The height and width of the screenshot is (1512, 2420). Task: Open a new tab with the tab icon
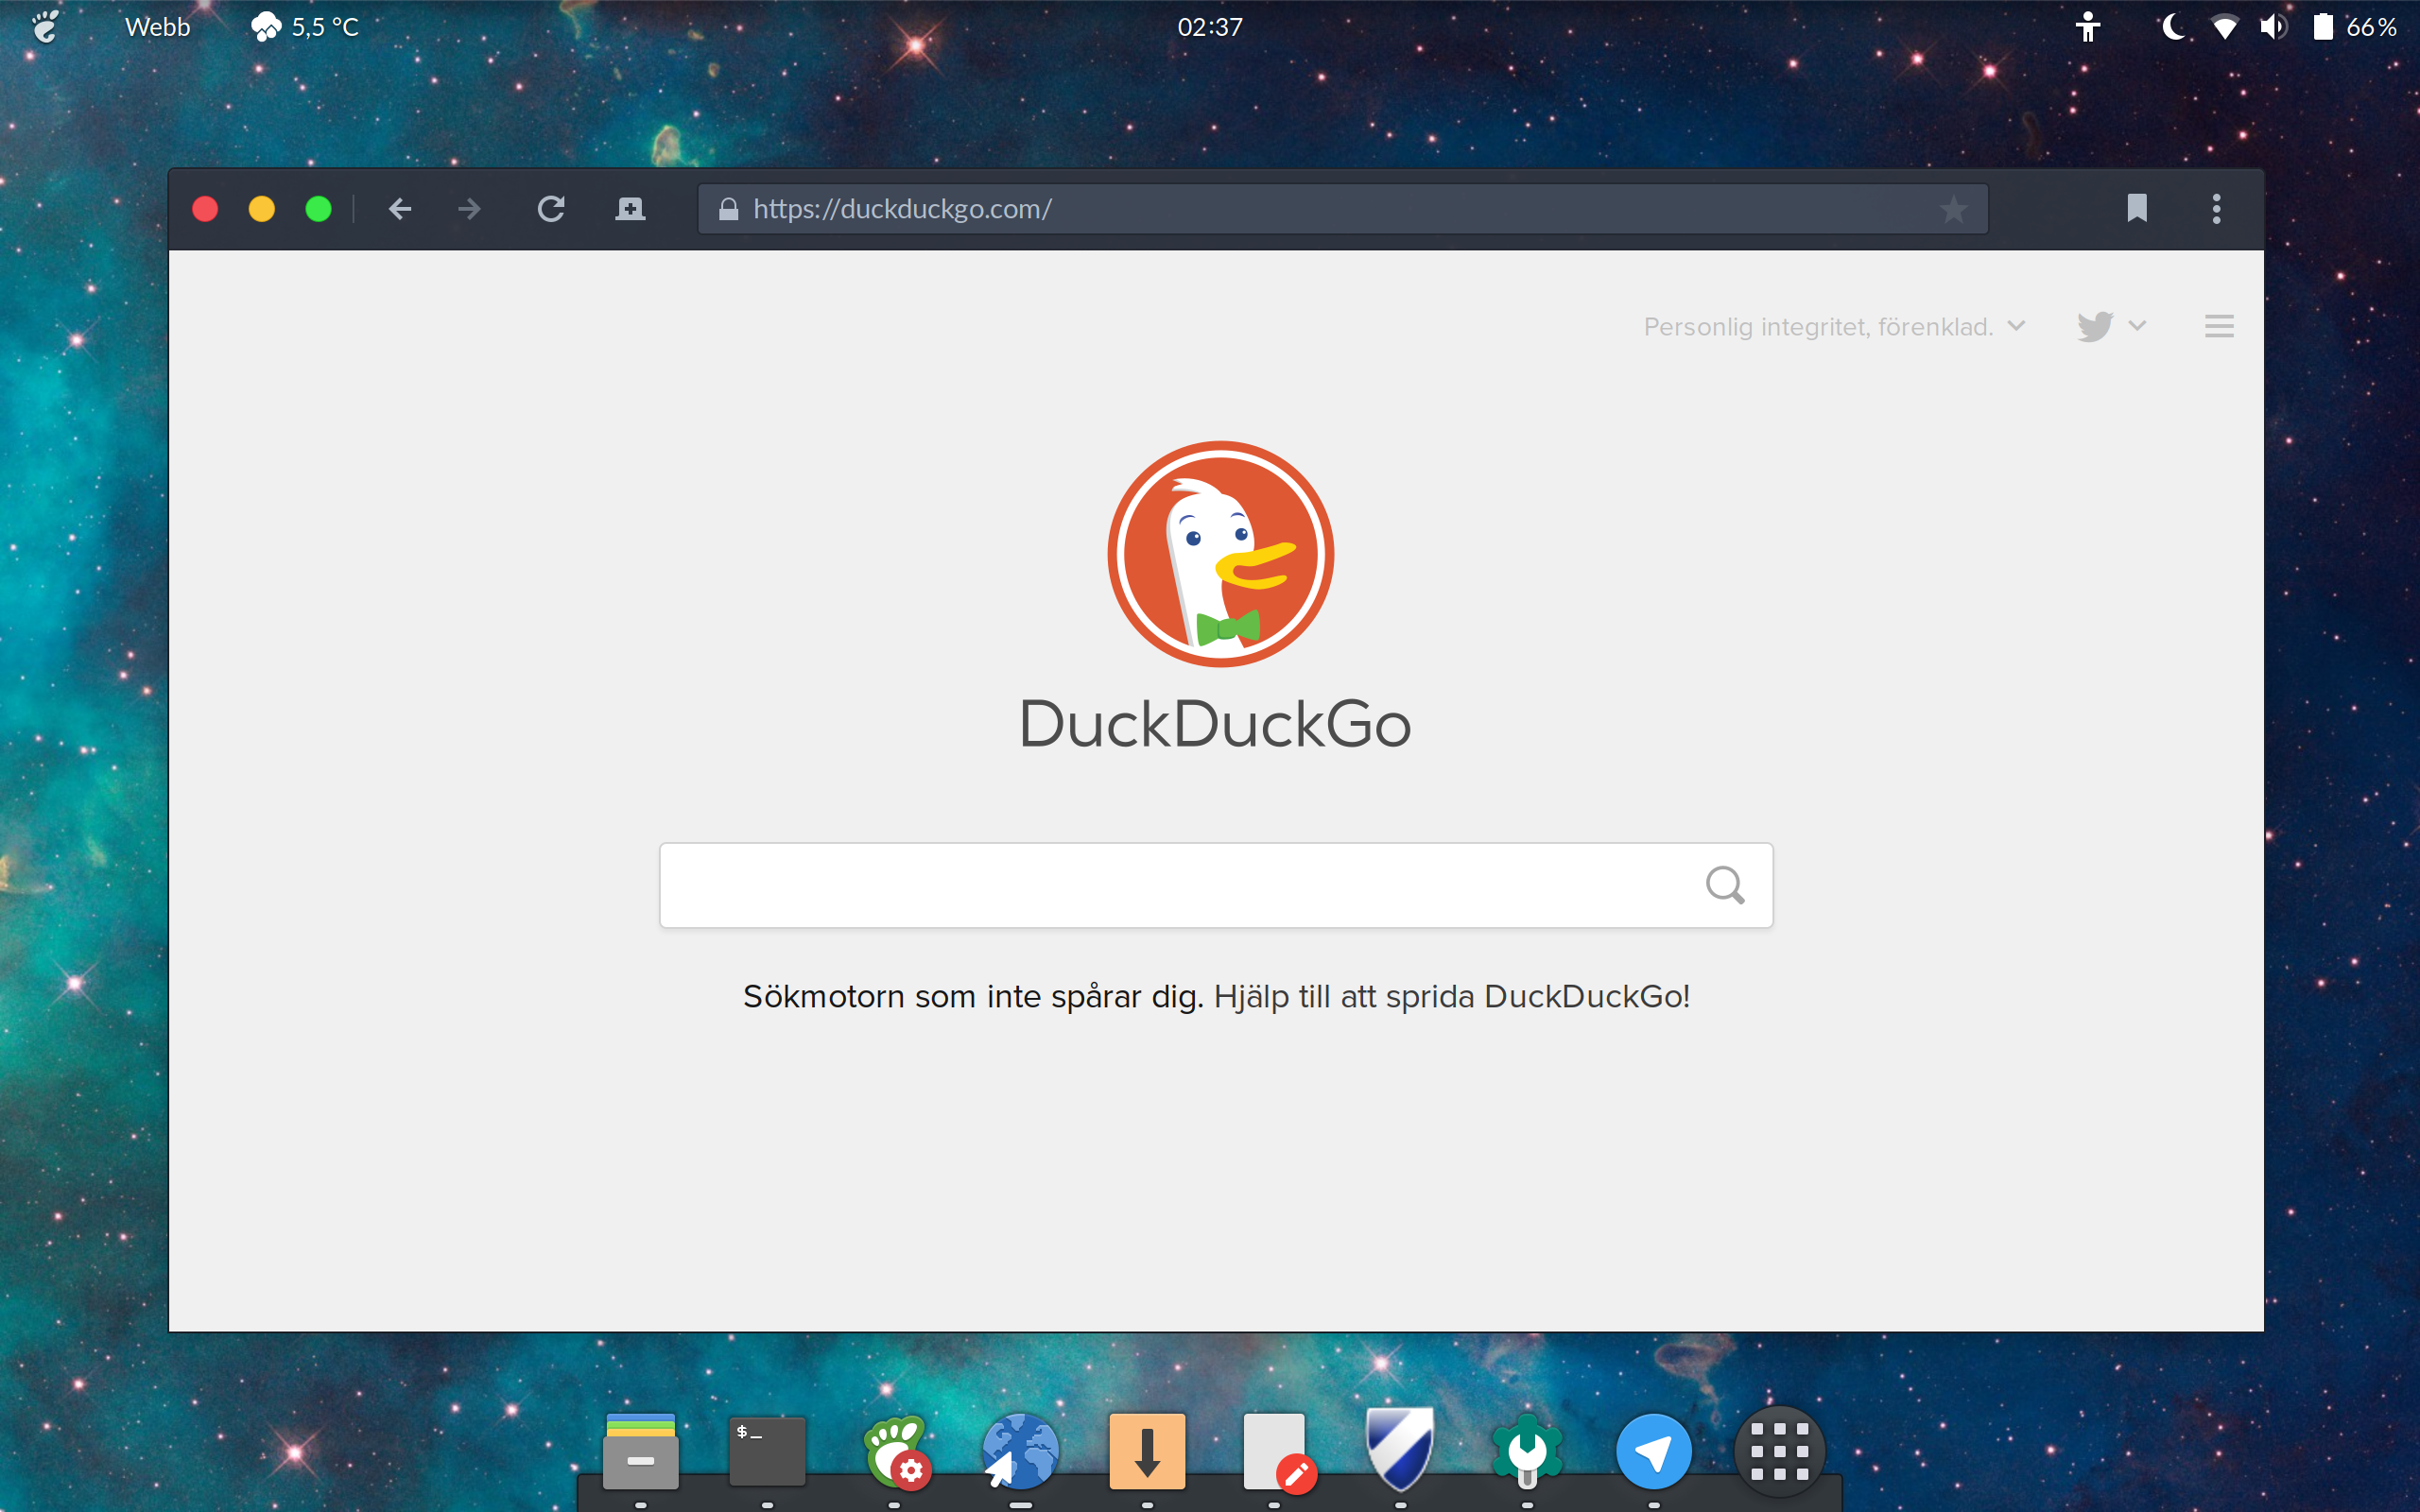click(x=630, y=209)
